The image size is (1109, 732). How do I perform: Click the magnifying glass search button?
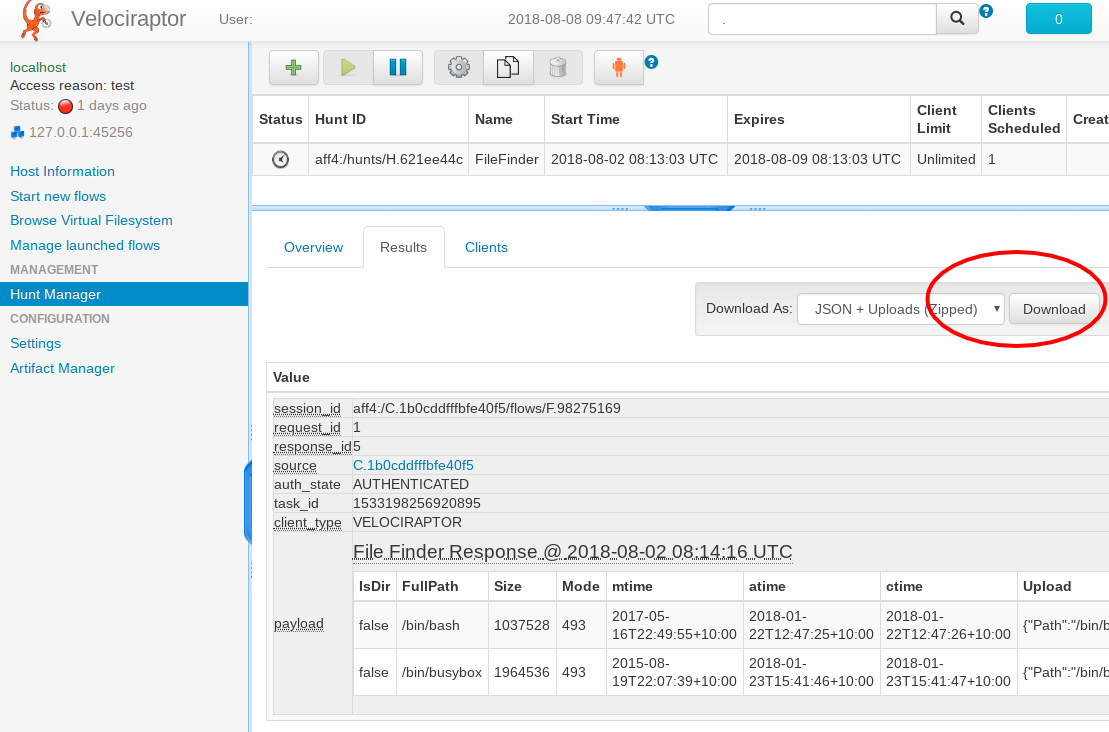pos(956,19)
